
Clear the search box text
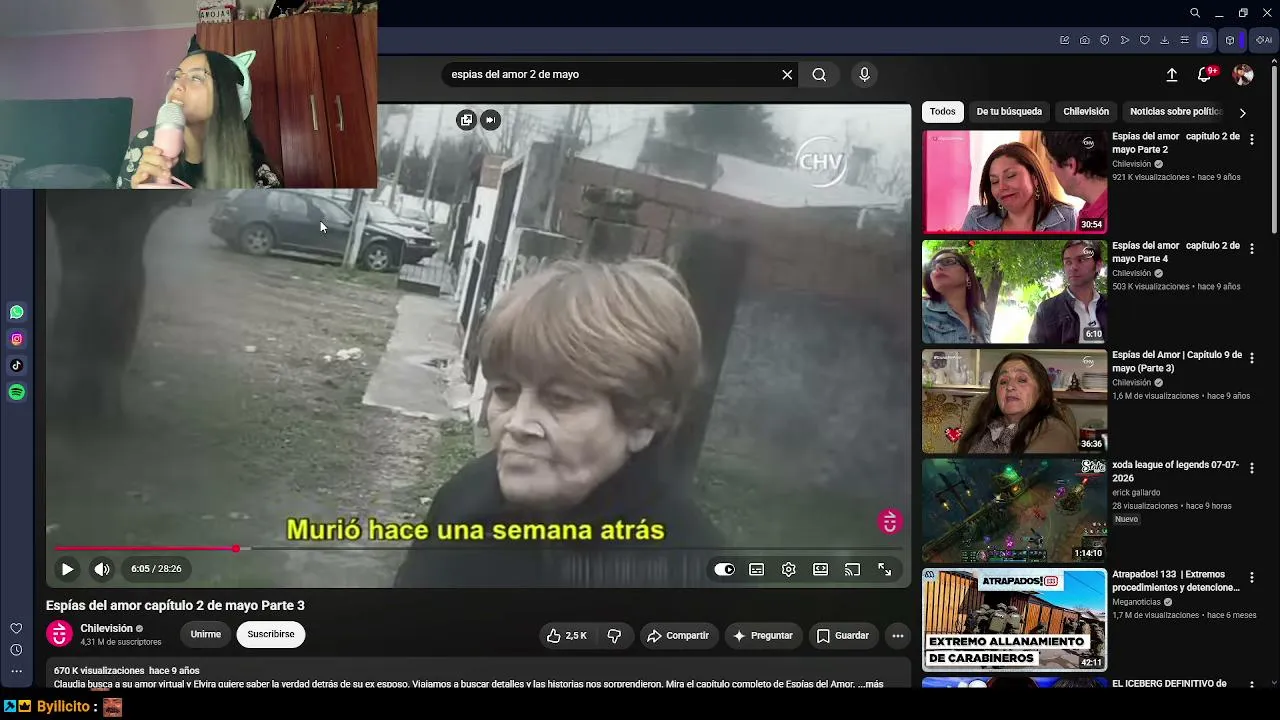pyautogui.click(x=787, y=74)
